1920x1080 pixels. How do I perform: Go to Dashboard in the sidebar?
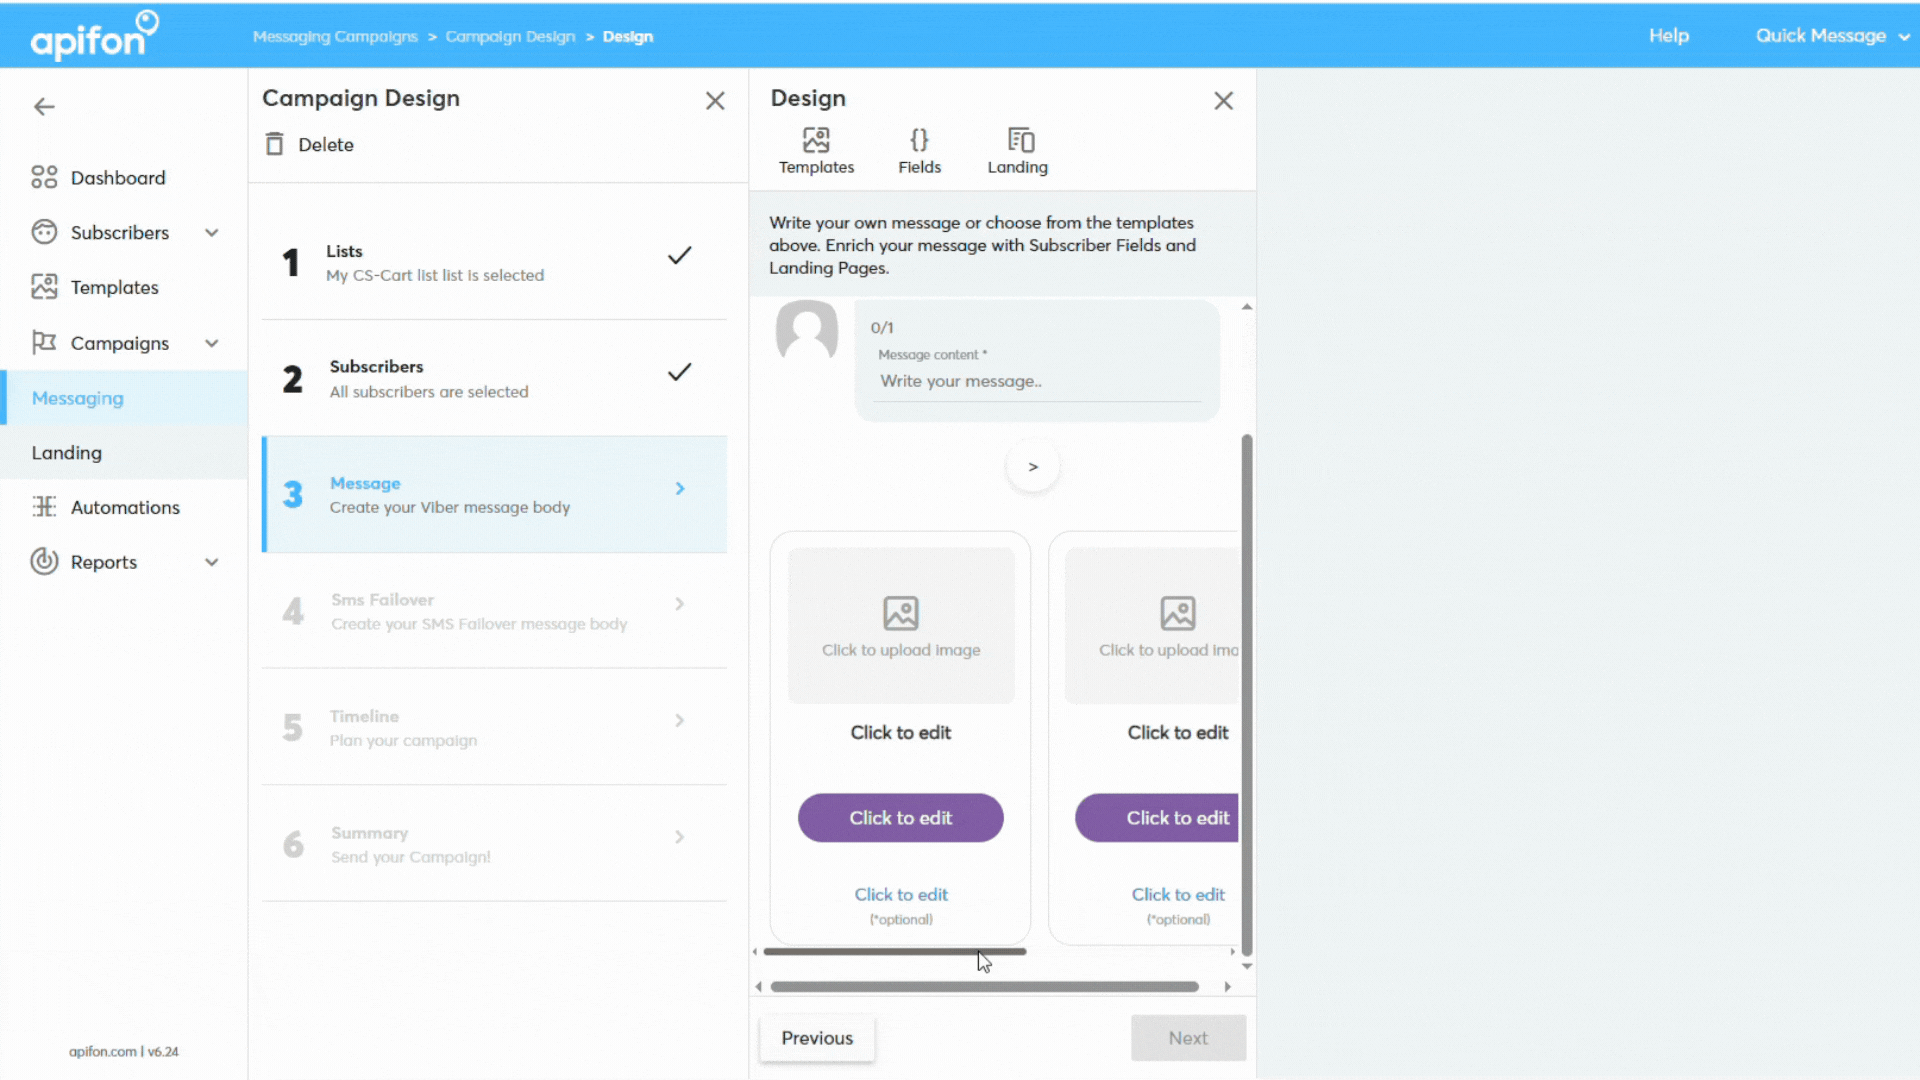point(117,178)
